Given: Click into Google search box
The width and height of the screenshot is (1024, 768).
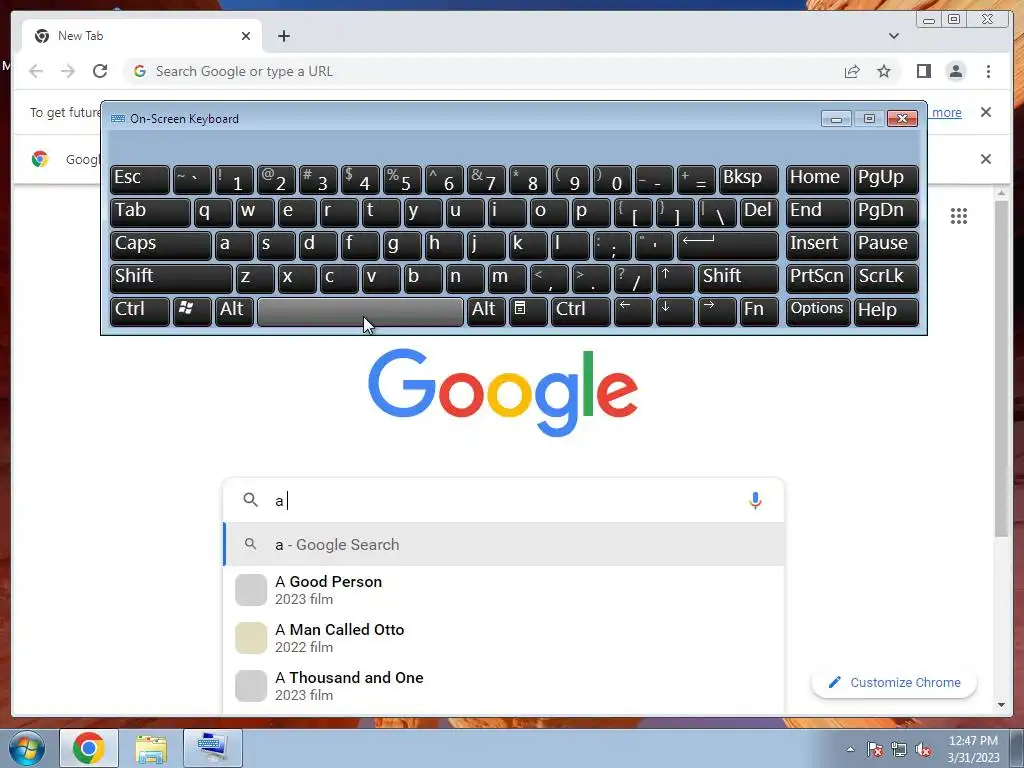Looking at the screenshot, I should pos(503,500).
